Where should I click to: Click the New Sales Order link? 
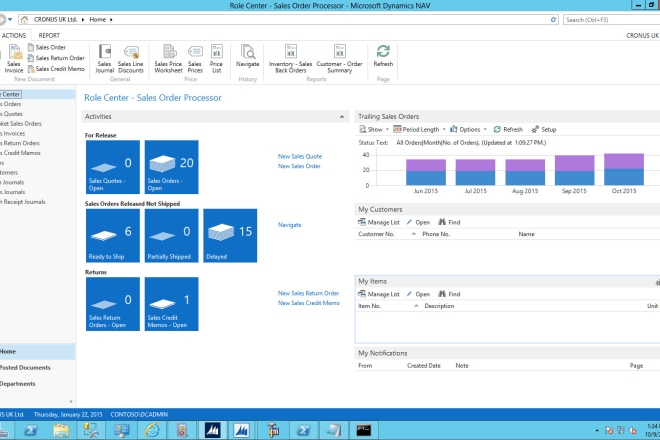(299, 166)
